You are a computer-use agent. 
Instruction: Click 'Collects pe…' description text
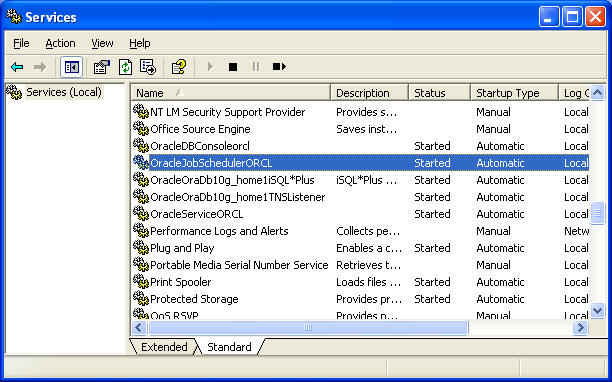tap(368, 231)
